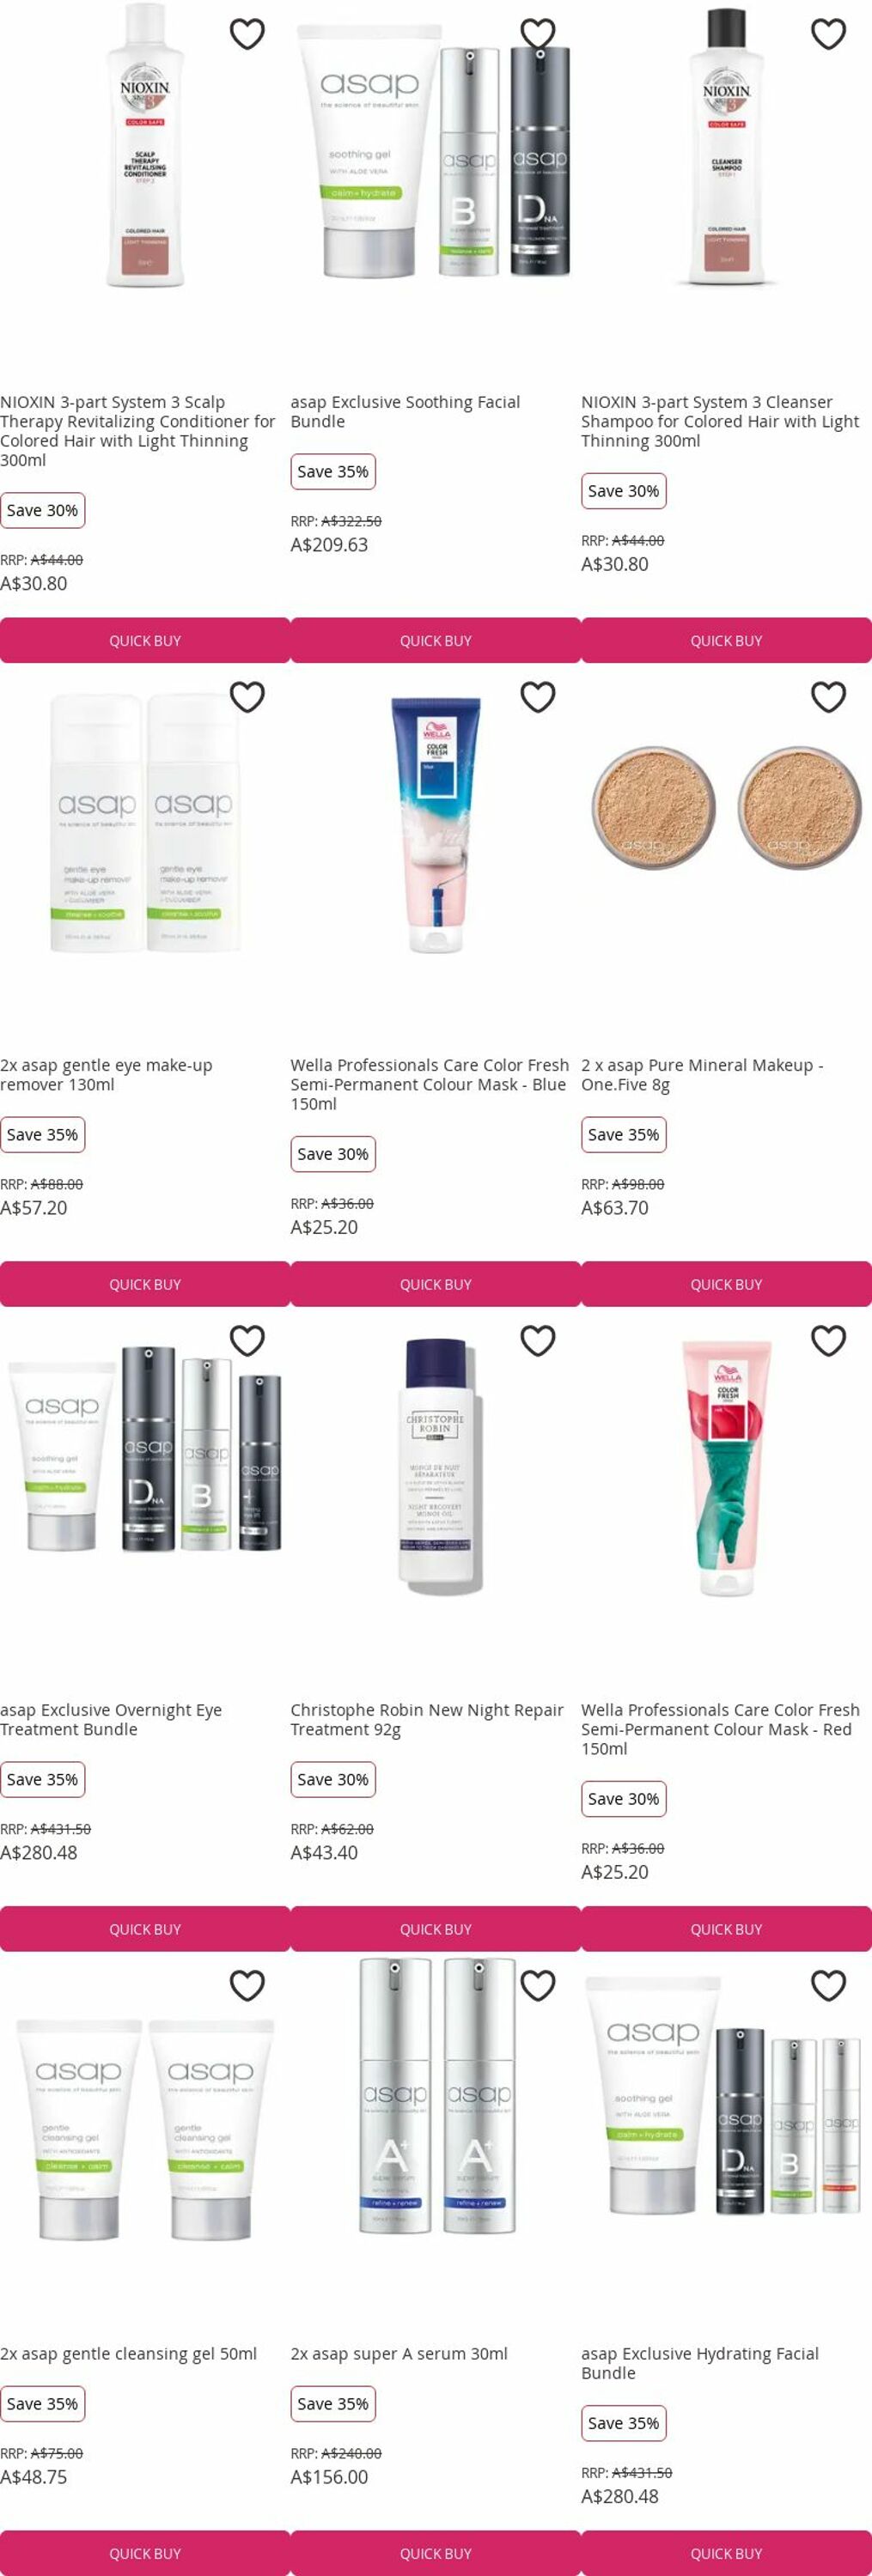Save 2x asap eye make-up remover to wishlist
Image resolution: width=872 pixels, height=2576 pixels.
point(247,697)
